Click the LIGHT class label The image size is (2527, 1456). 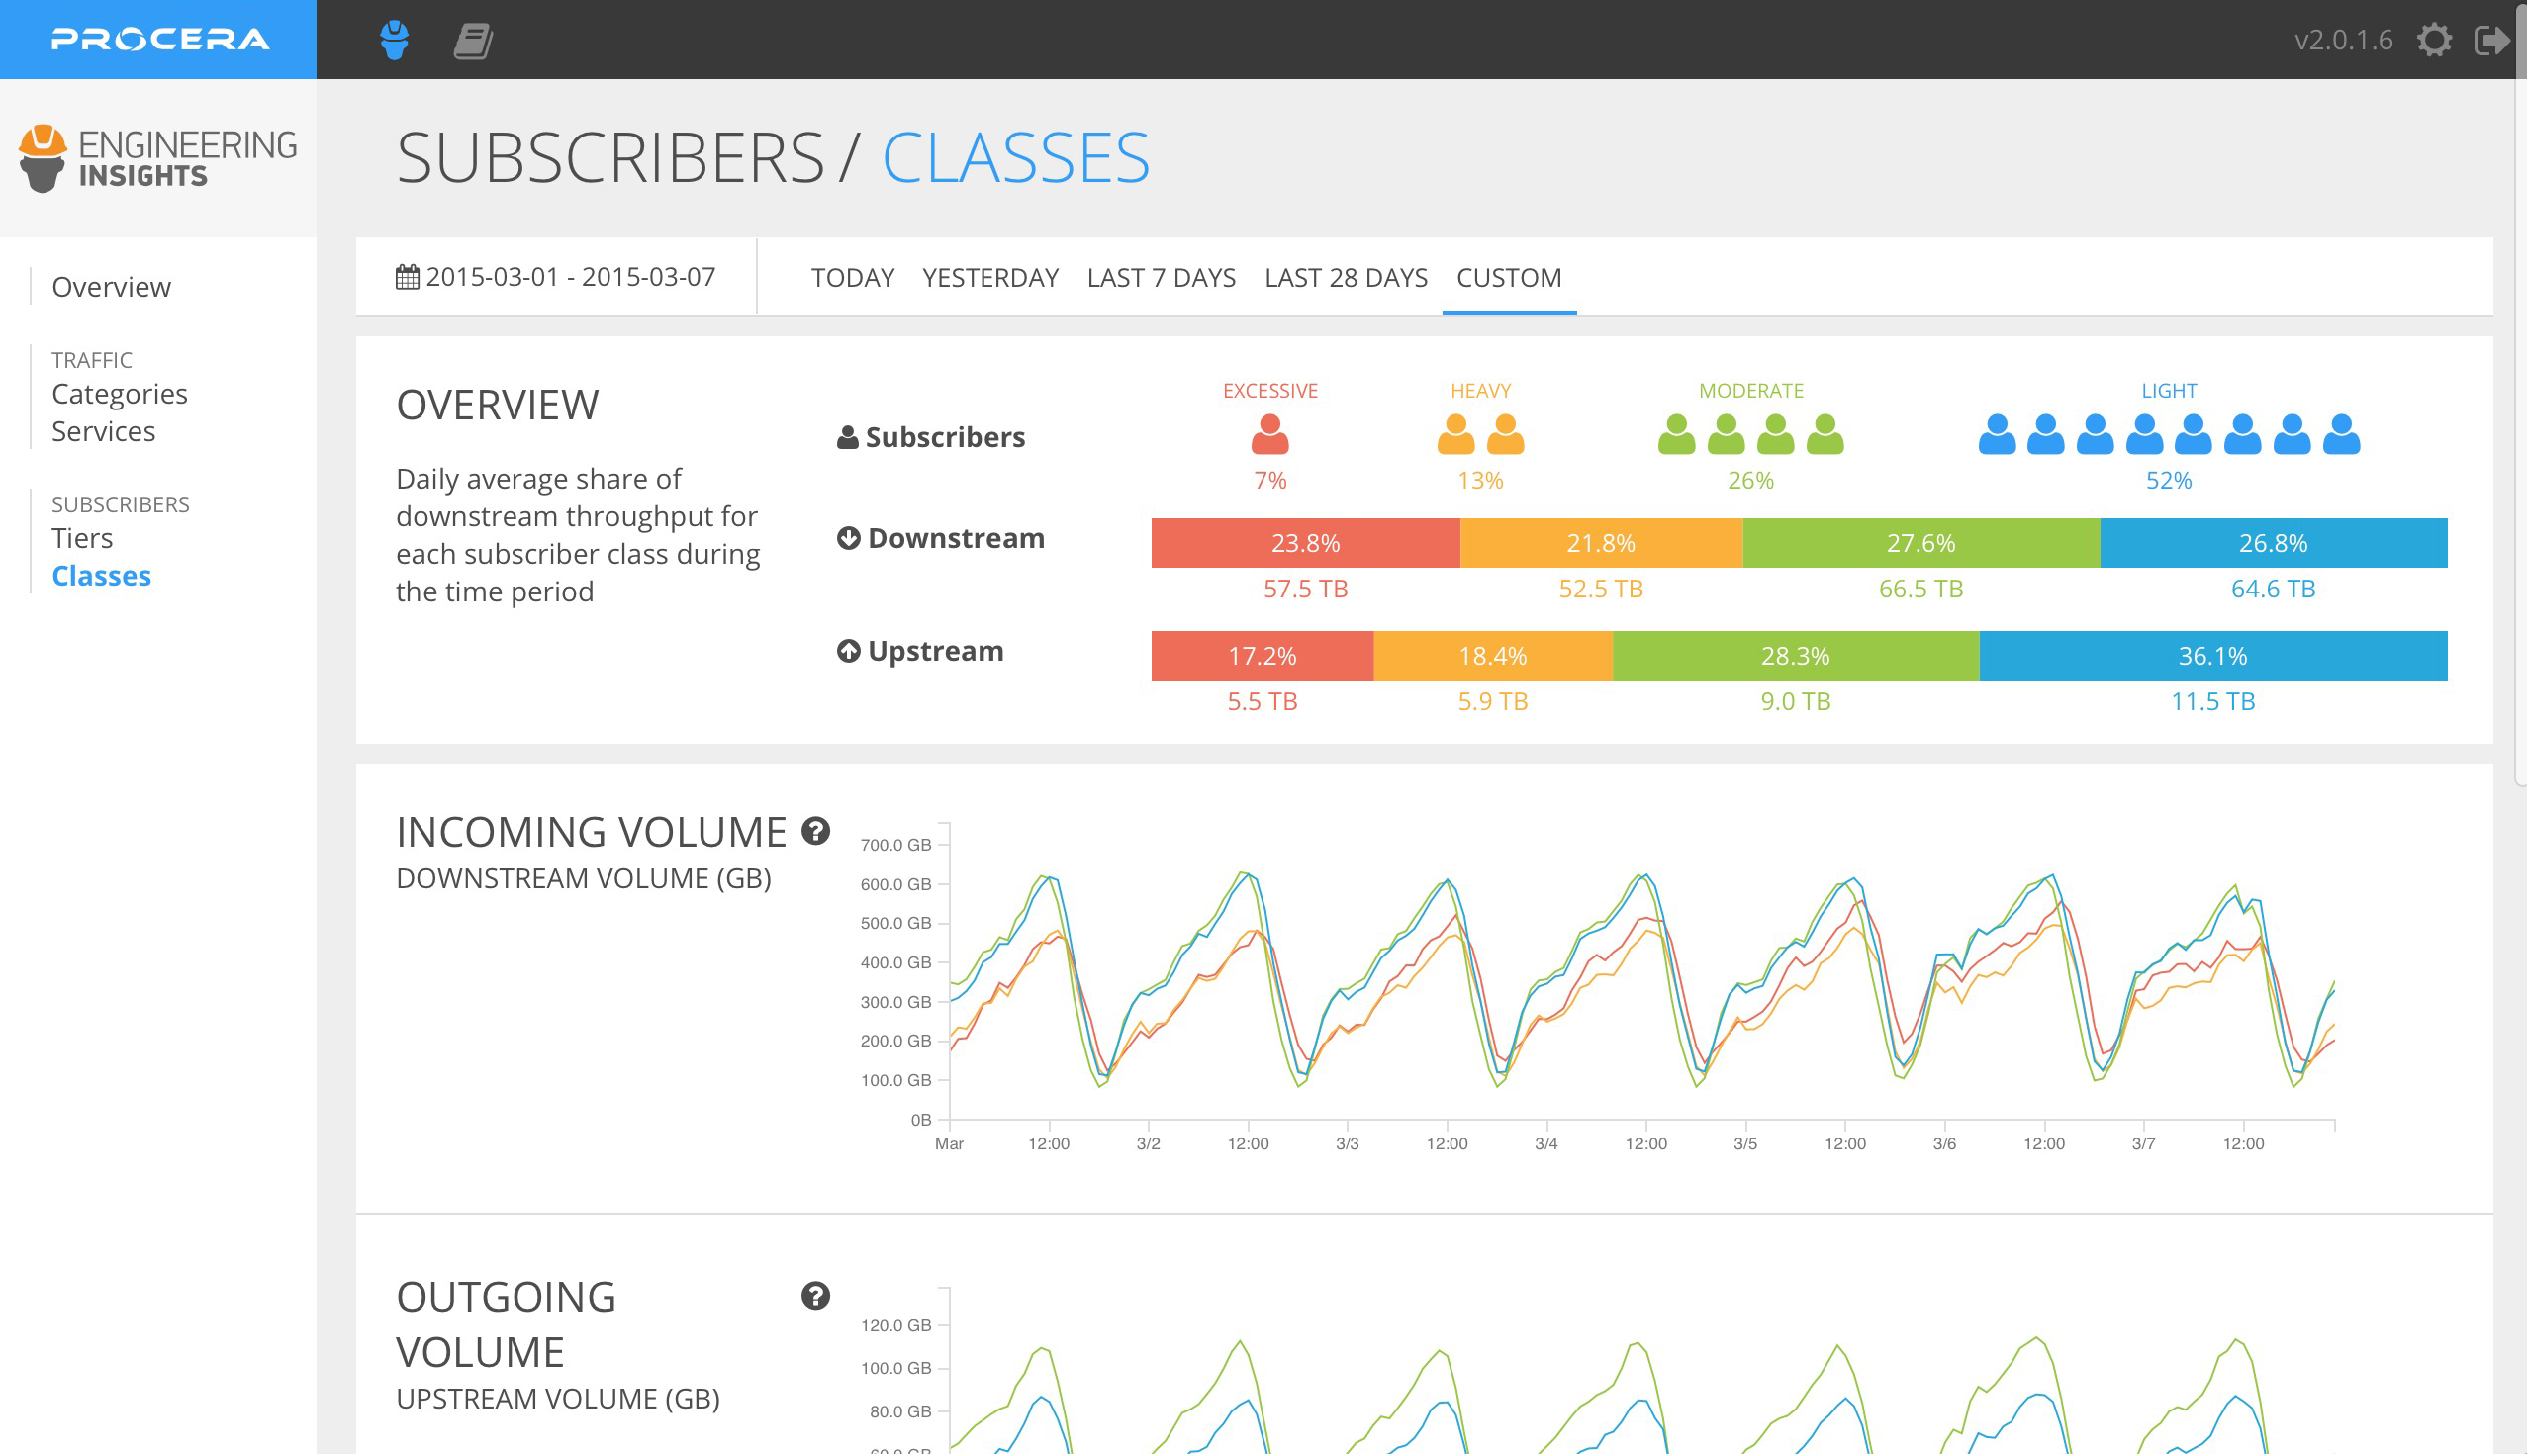pos(2169,391)
